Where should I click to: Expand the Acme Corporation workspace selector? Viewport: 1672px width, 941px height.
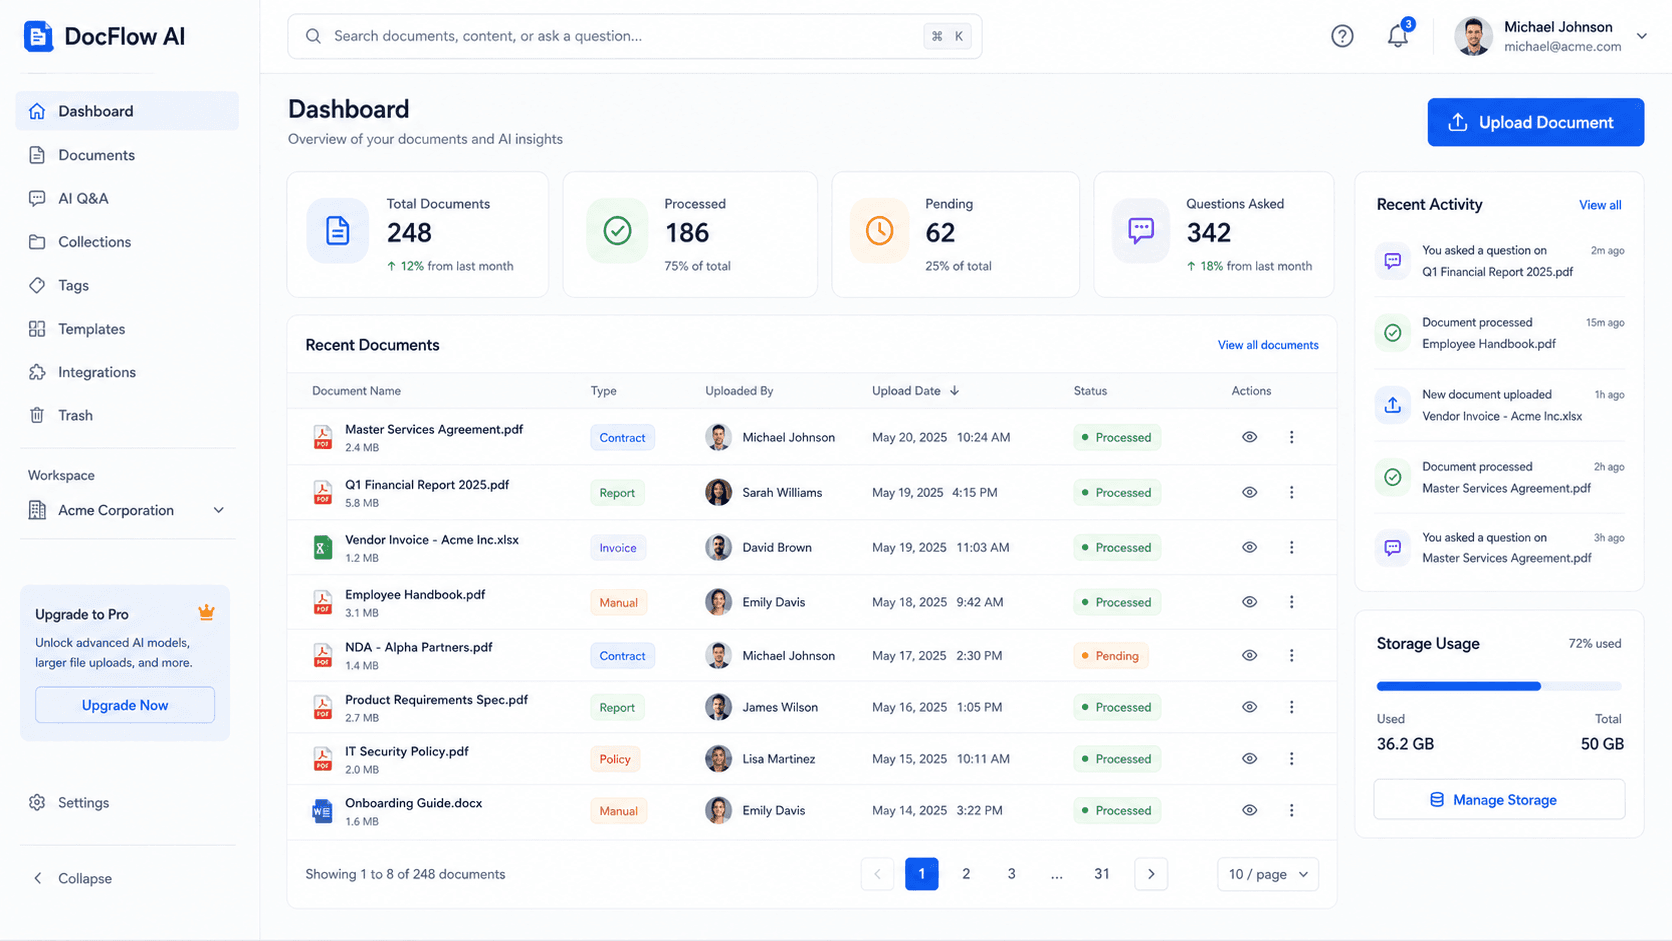click(x=127, y=510)
